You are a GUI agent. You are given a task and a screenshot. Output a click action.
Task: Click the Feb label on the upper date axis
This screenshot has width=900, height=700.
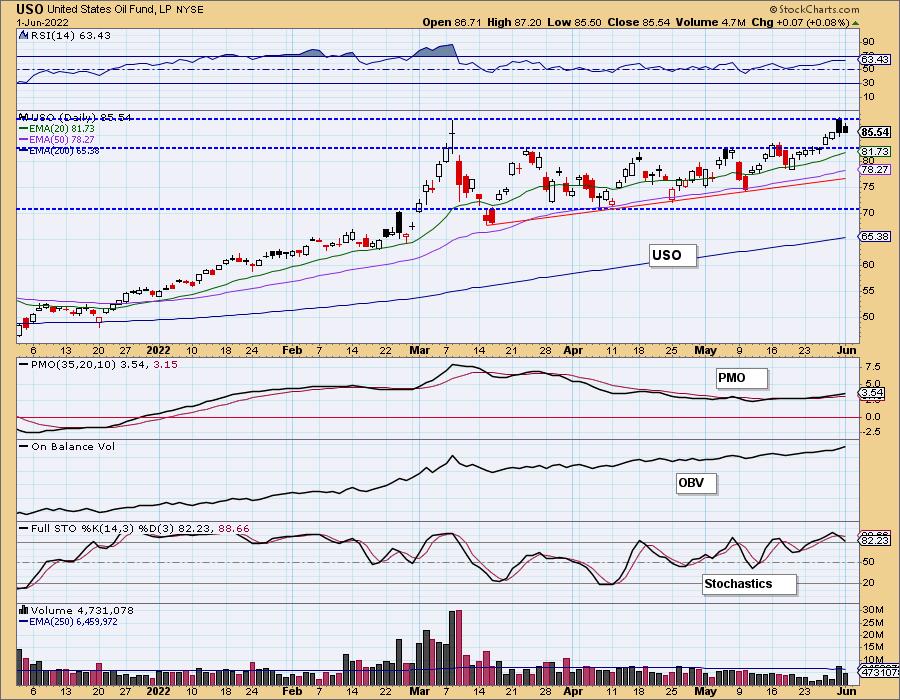coord(292,351)
